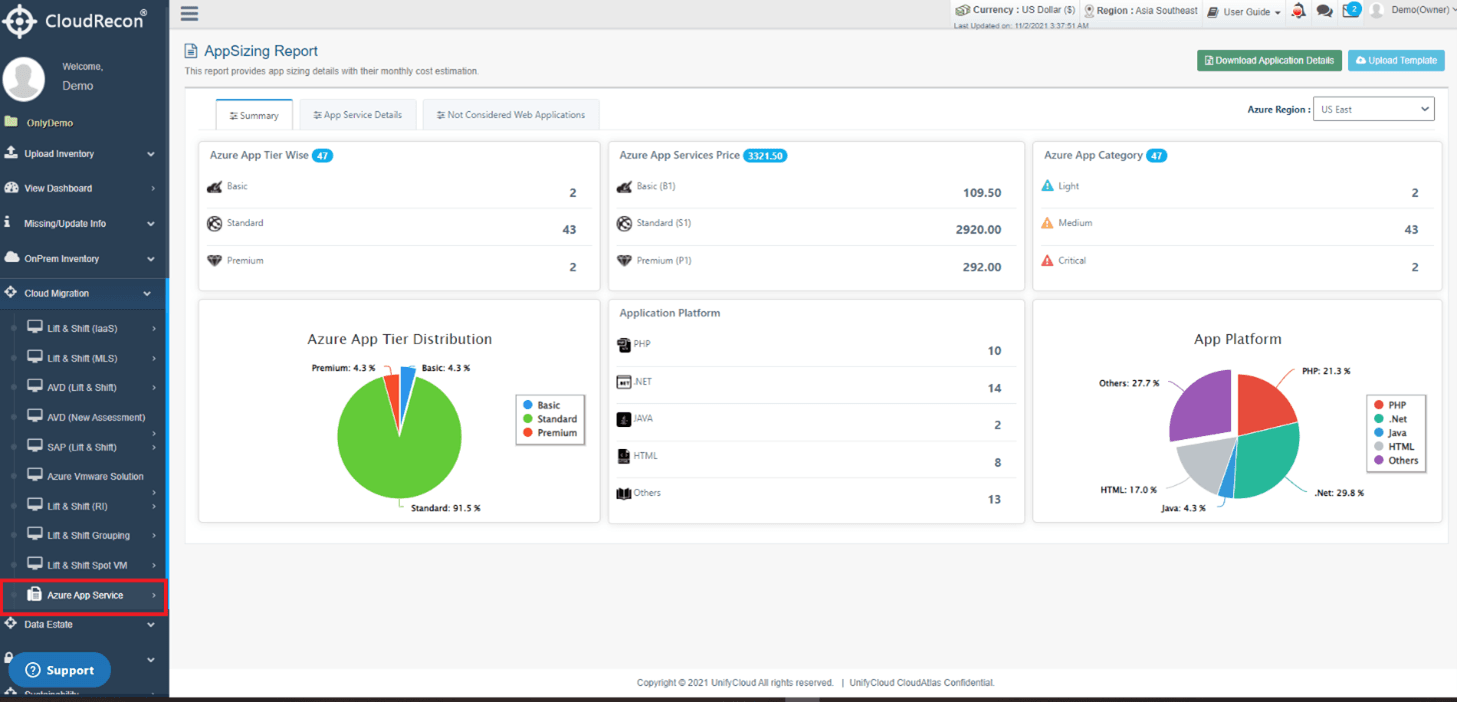Open the User Guide dropdown
The width and height of the screenshot is (1457, 702).
pyautogui.click(x=1244, y=12)
